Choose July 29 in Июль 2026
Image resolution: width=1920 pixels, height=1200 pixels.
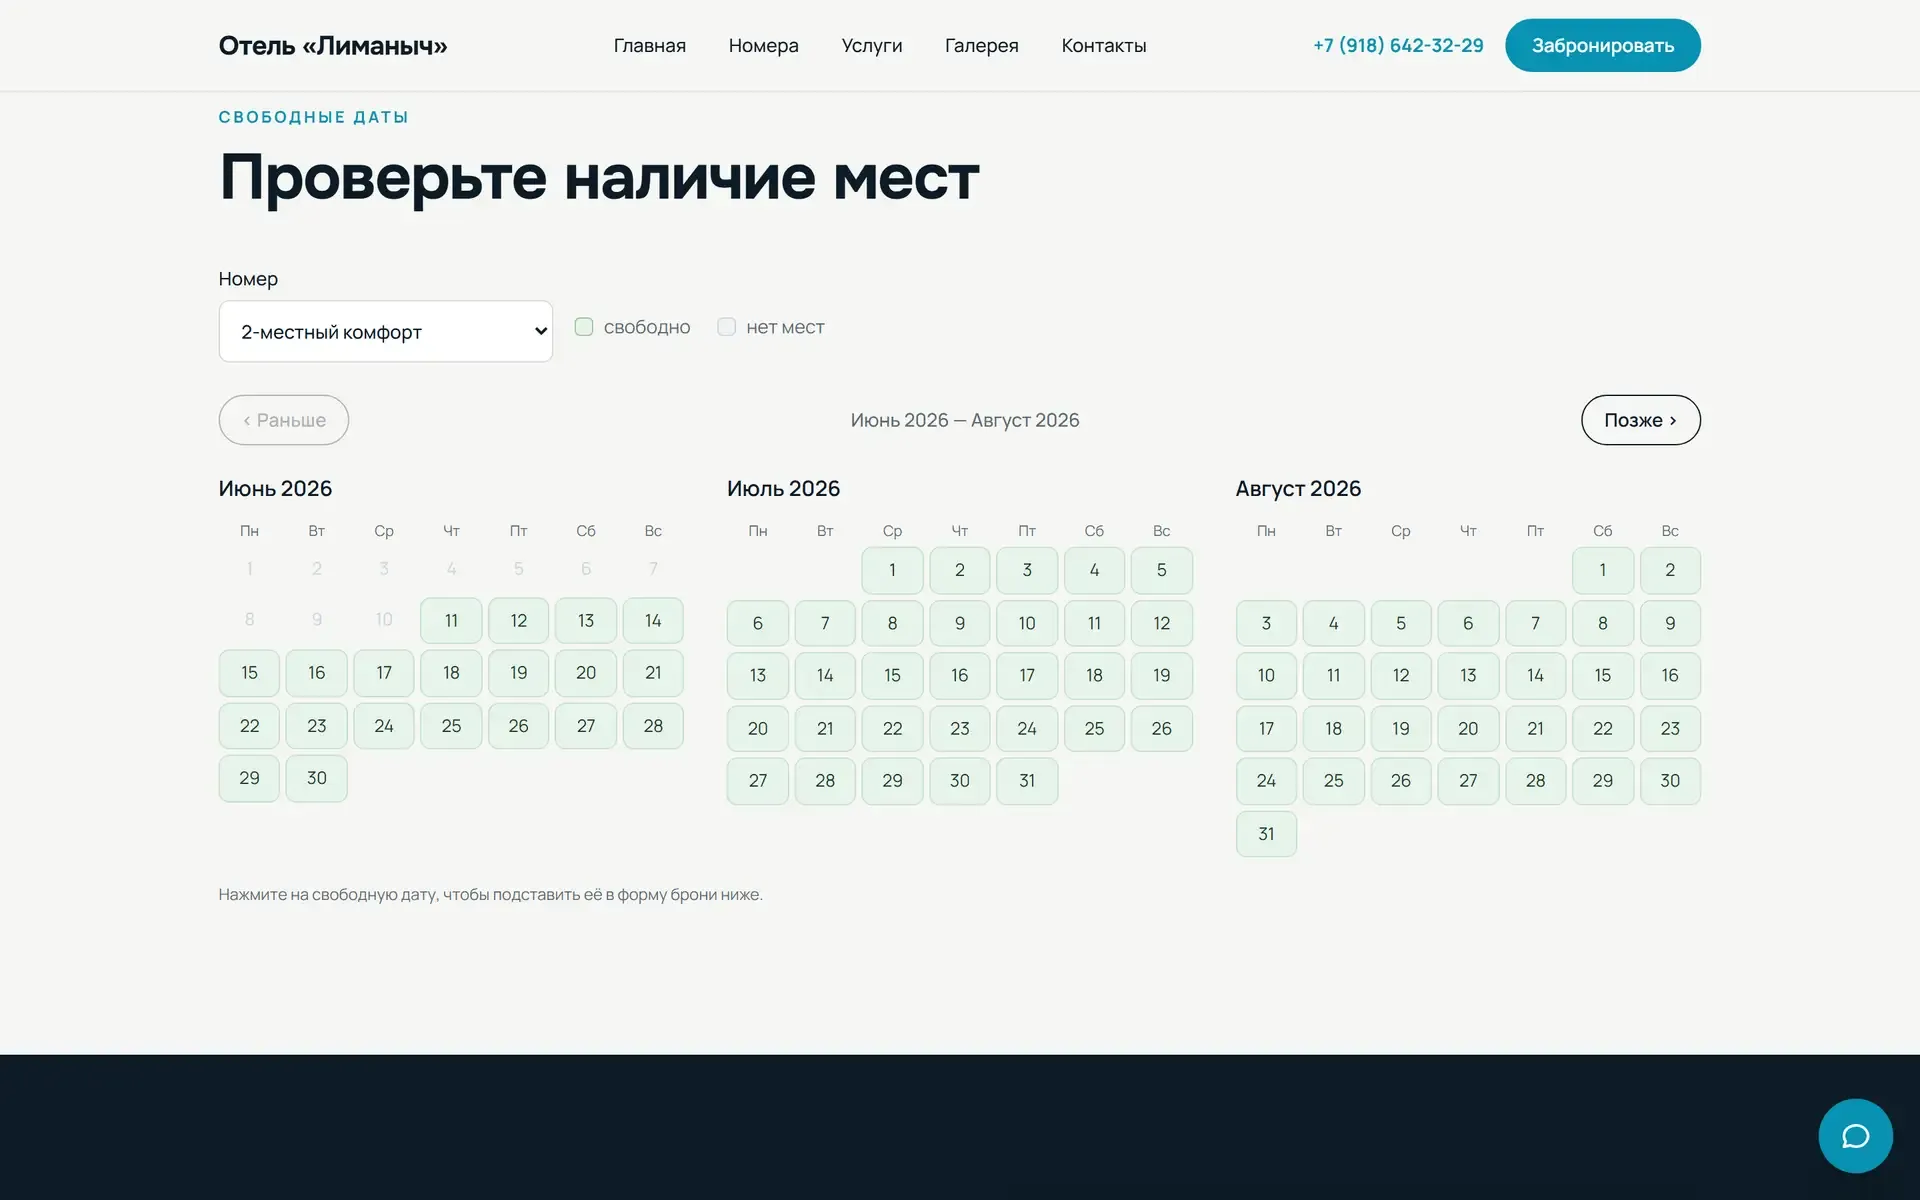pyautogui.click(x=892, y=781)
